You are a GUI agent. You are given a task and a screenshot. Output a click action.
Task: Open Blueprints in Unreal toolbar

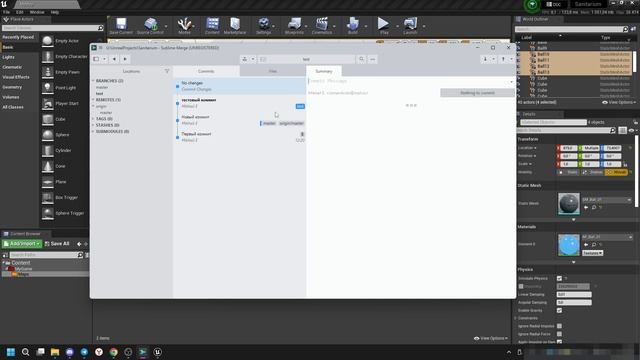pyautogui.click(x=294, y=26)
